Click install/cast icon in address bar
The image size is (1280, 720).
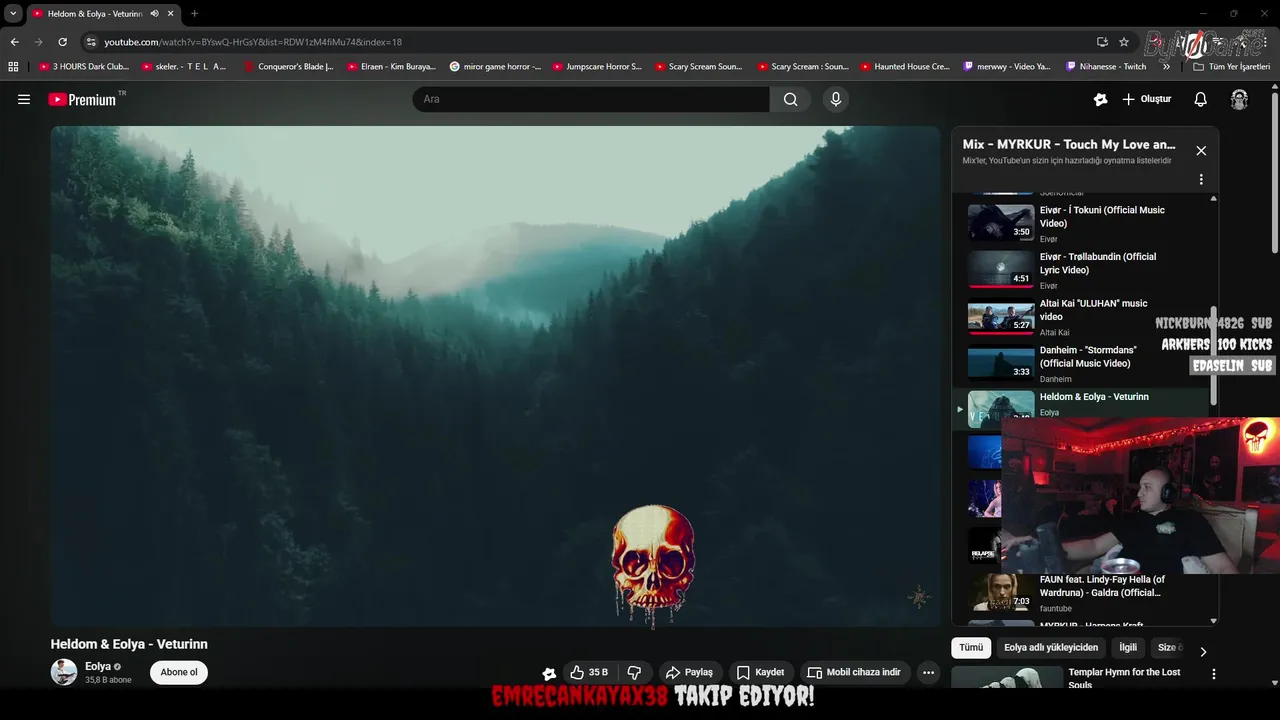coord(1102,42)
